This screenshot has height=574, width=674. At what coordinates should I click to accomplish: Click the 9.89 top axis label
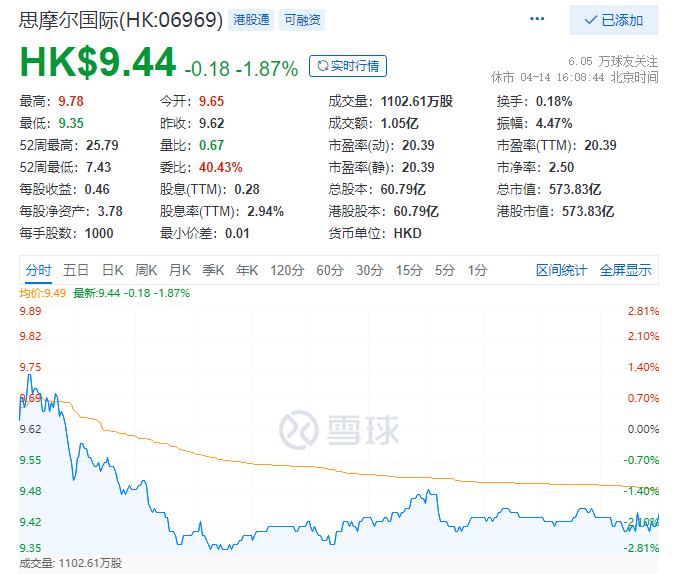click(30, 311)
